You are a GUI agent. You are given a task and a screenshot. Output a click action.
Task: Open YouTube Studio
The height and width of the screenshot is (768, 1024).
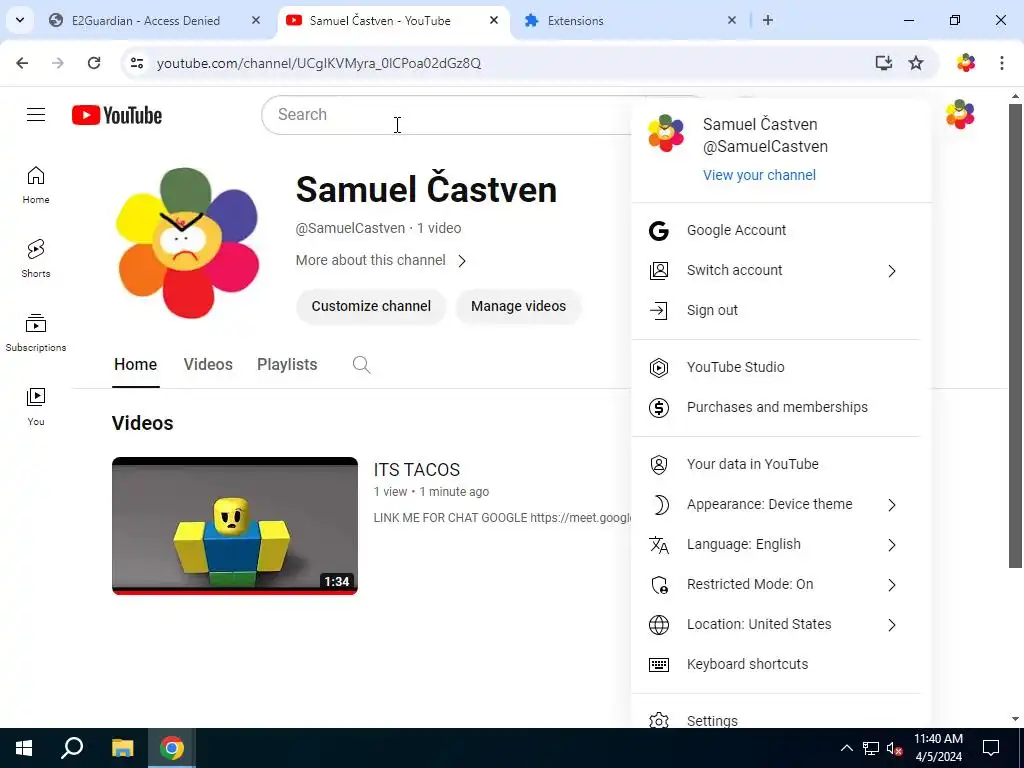(x=775, y=367)
